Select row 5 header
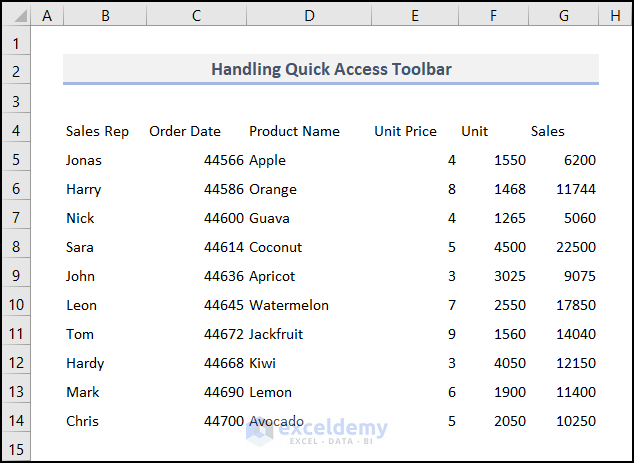This screenshot has height=463, width=634. tap(16, 160)
